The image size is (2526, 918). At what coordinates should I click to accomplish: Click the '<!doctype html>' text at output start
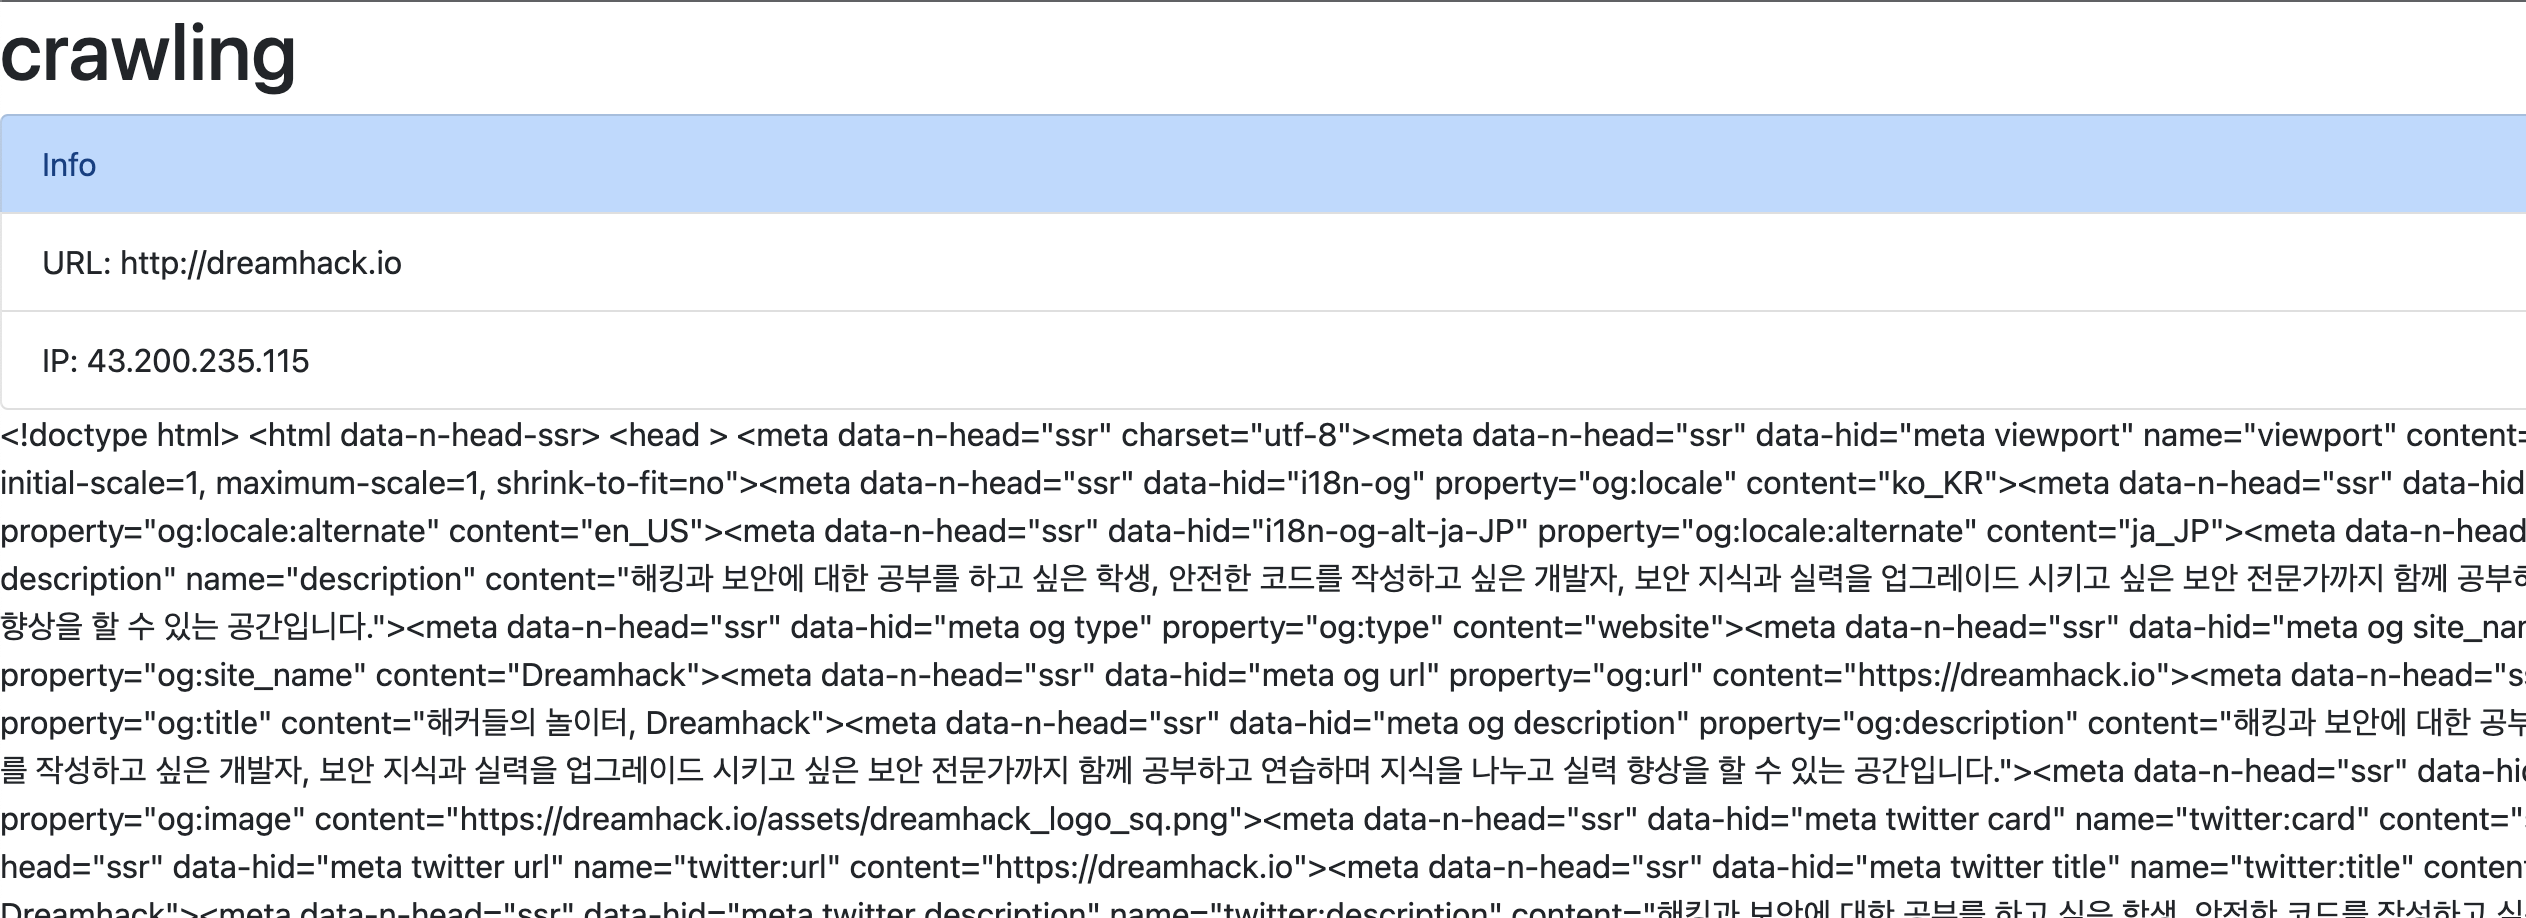(120, 435)
